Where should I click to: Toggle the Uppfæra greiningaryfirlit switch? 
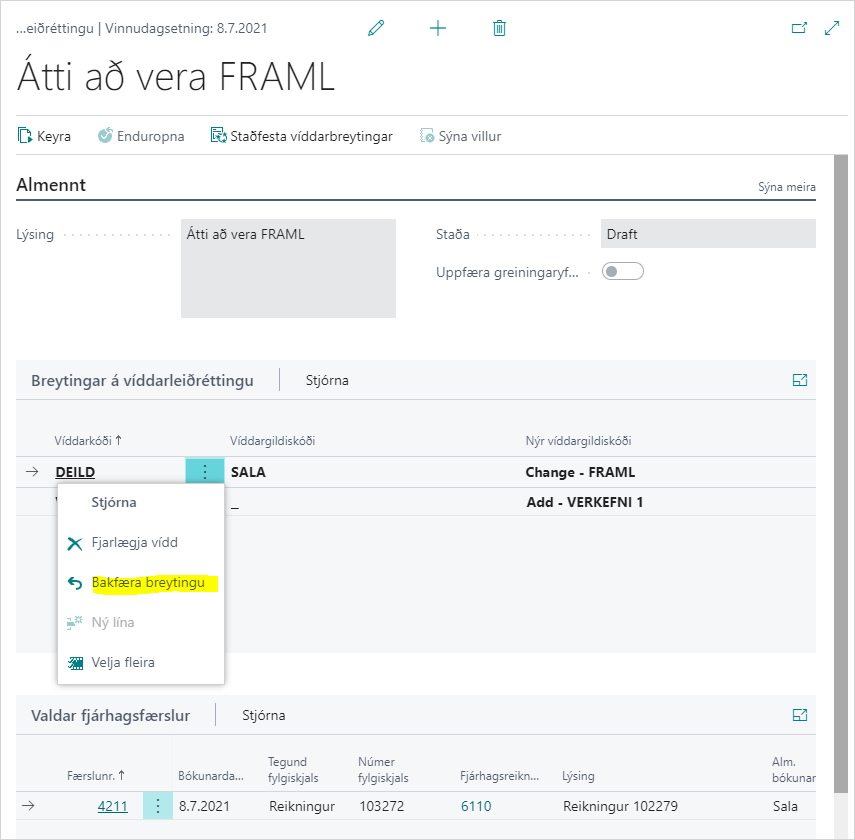[x=622, y=271]
